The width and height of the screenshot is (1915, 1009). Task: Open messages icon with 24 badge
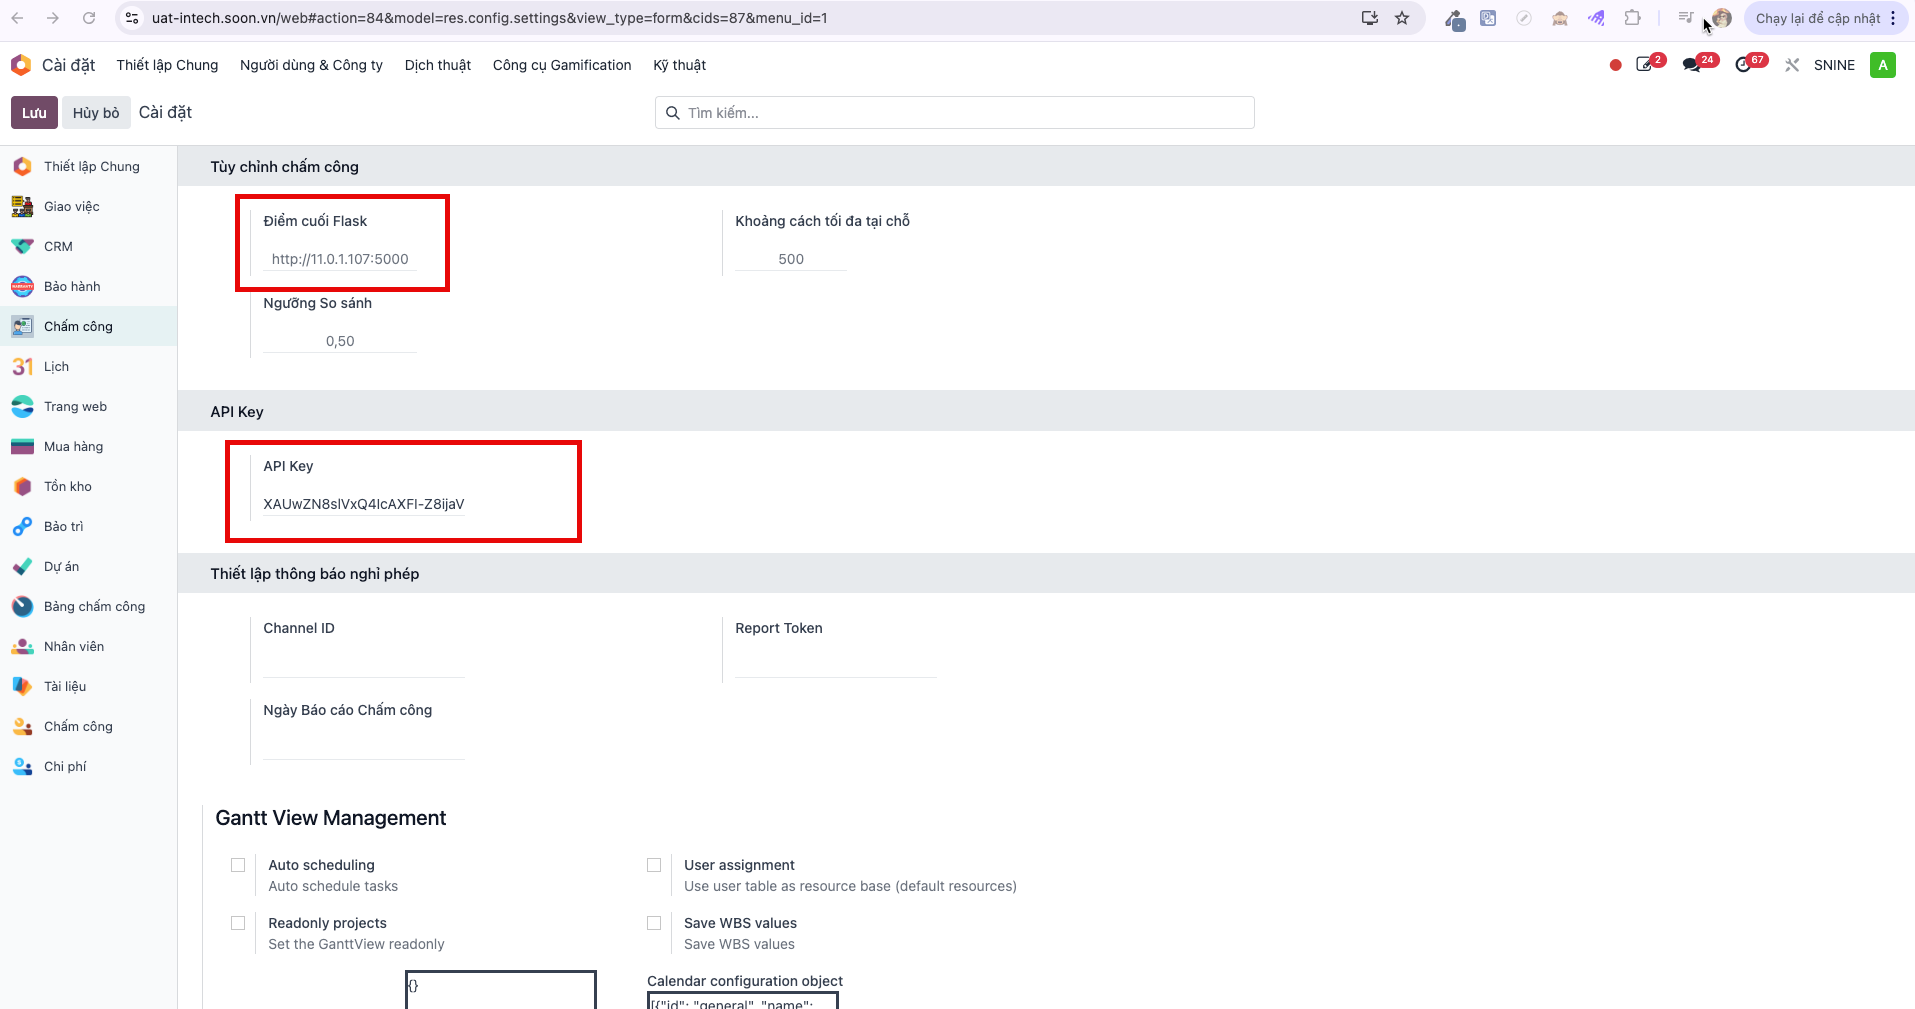coord(1693,65)
